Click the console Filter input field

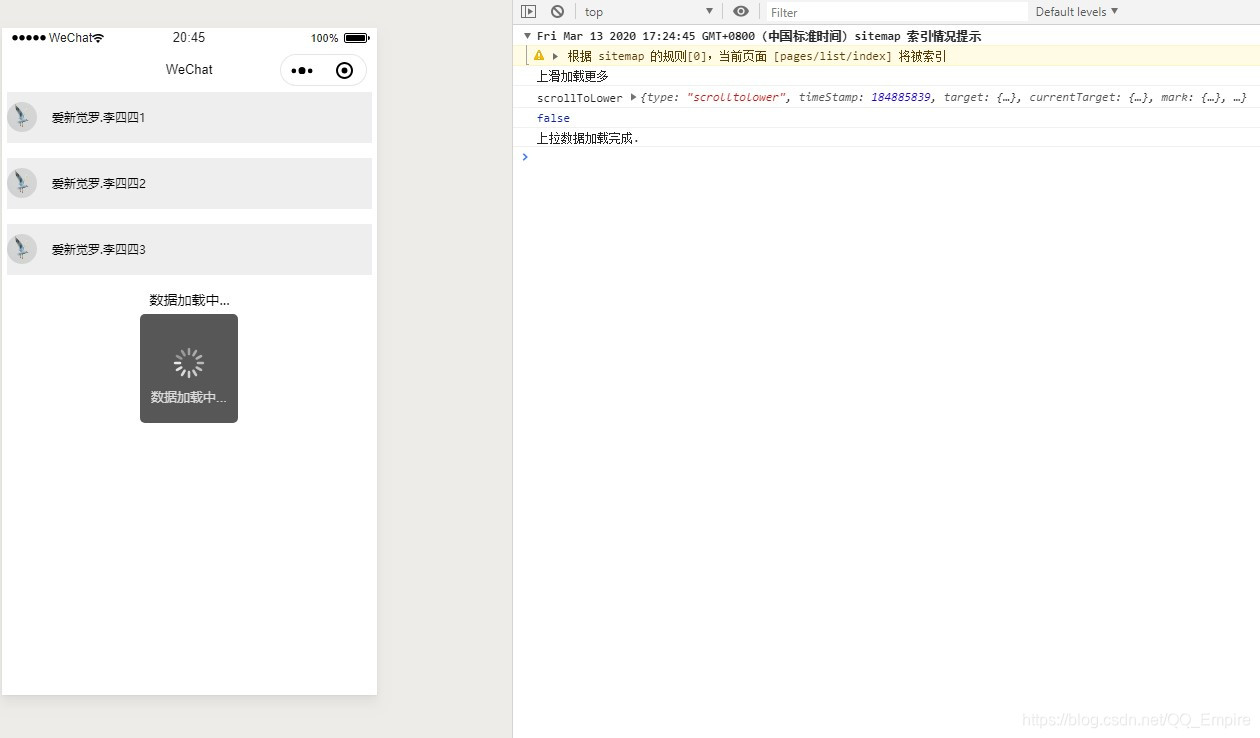890,11
